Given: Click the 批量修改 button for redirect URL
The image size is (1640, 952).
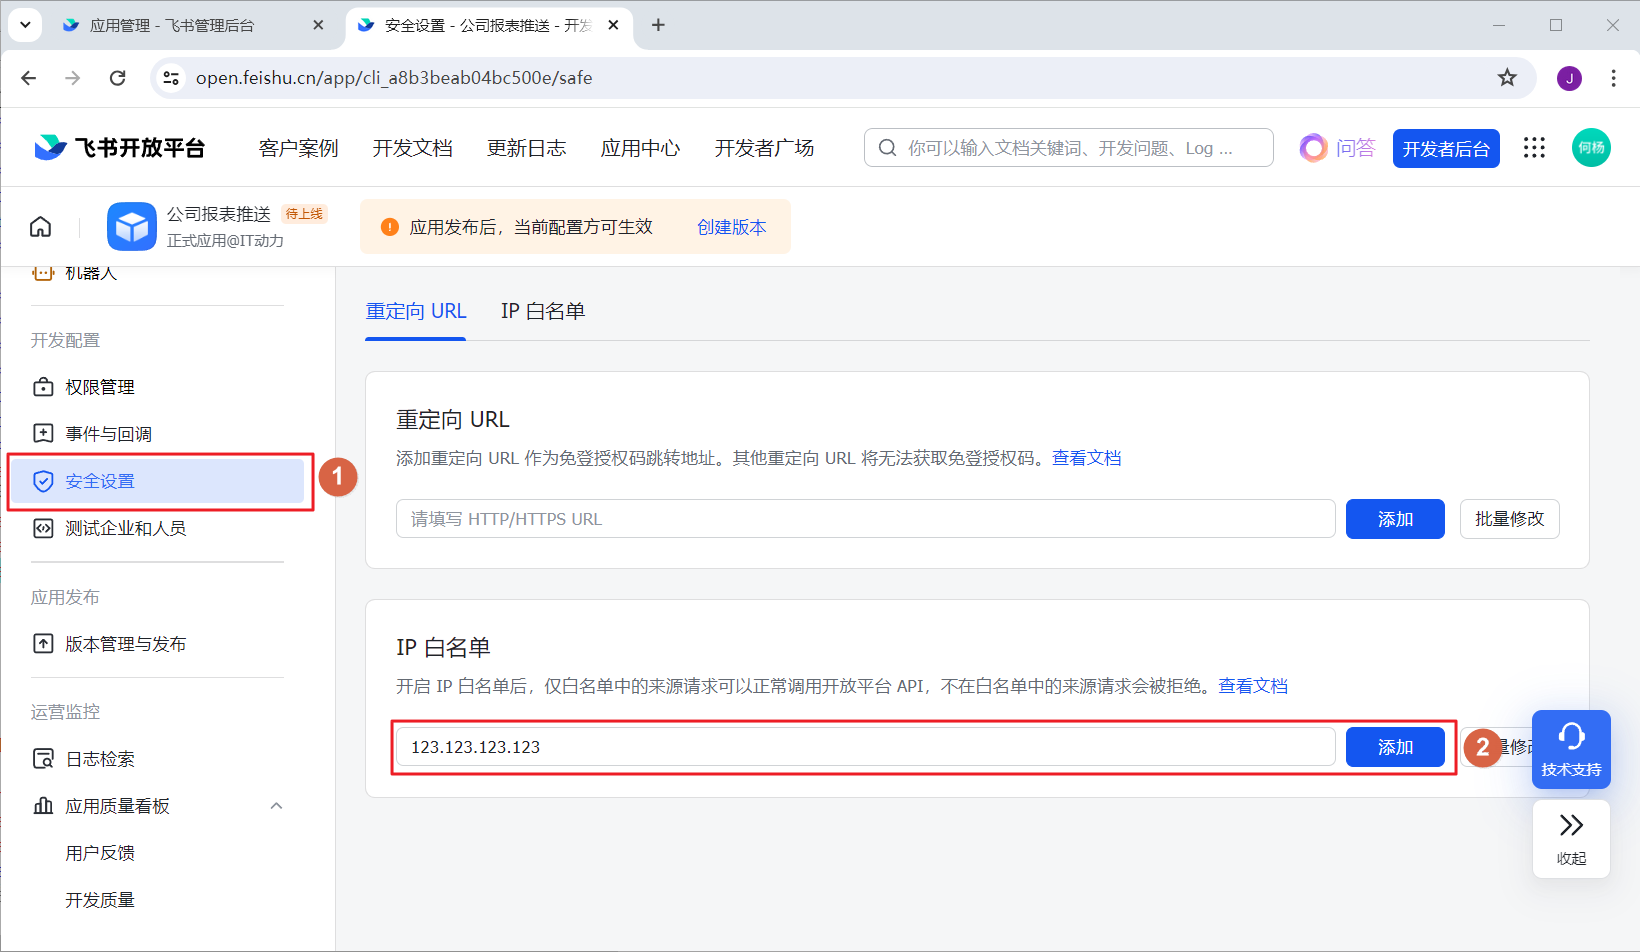Looking at the screenshot, I should [x=1509, y=519].
